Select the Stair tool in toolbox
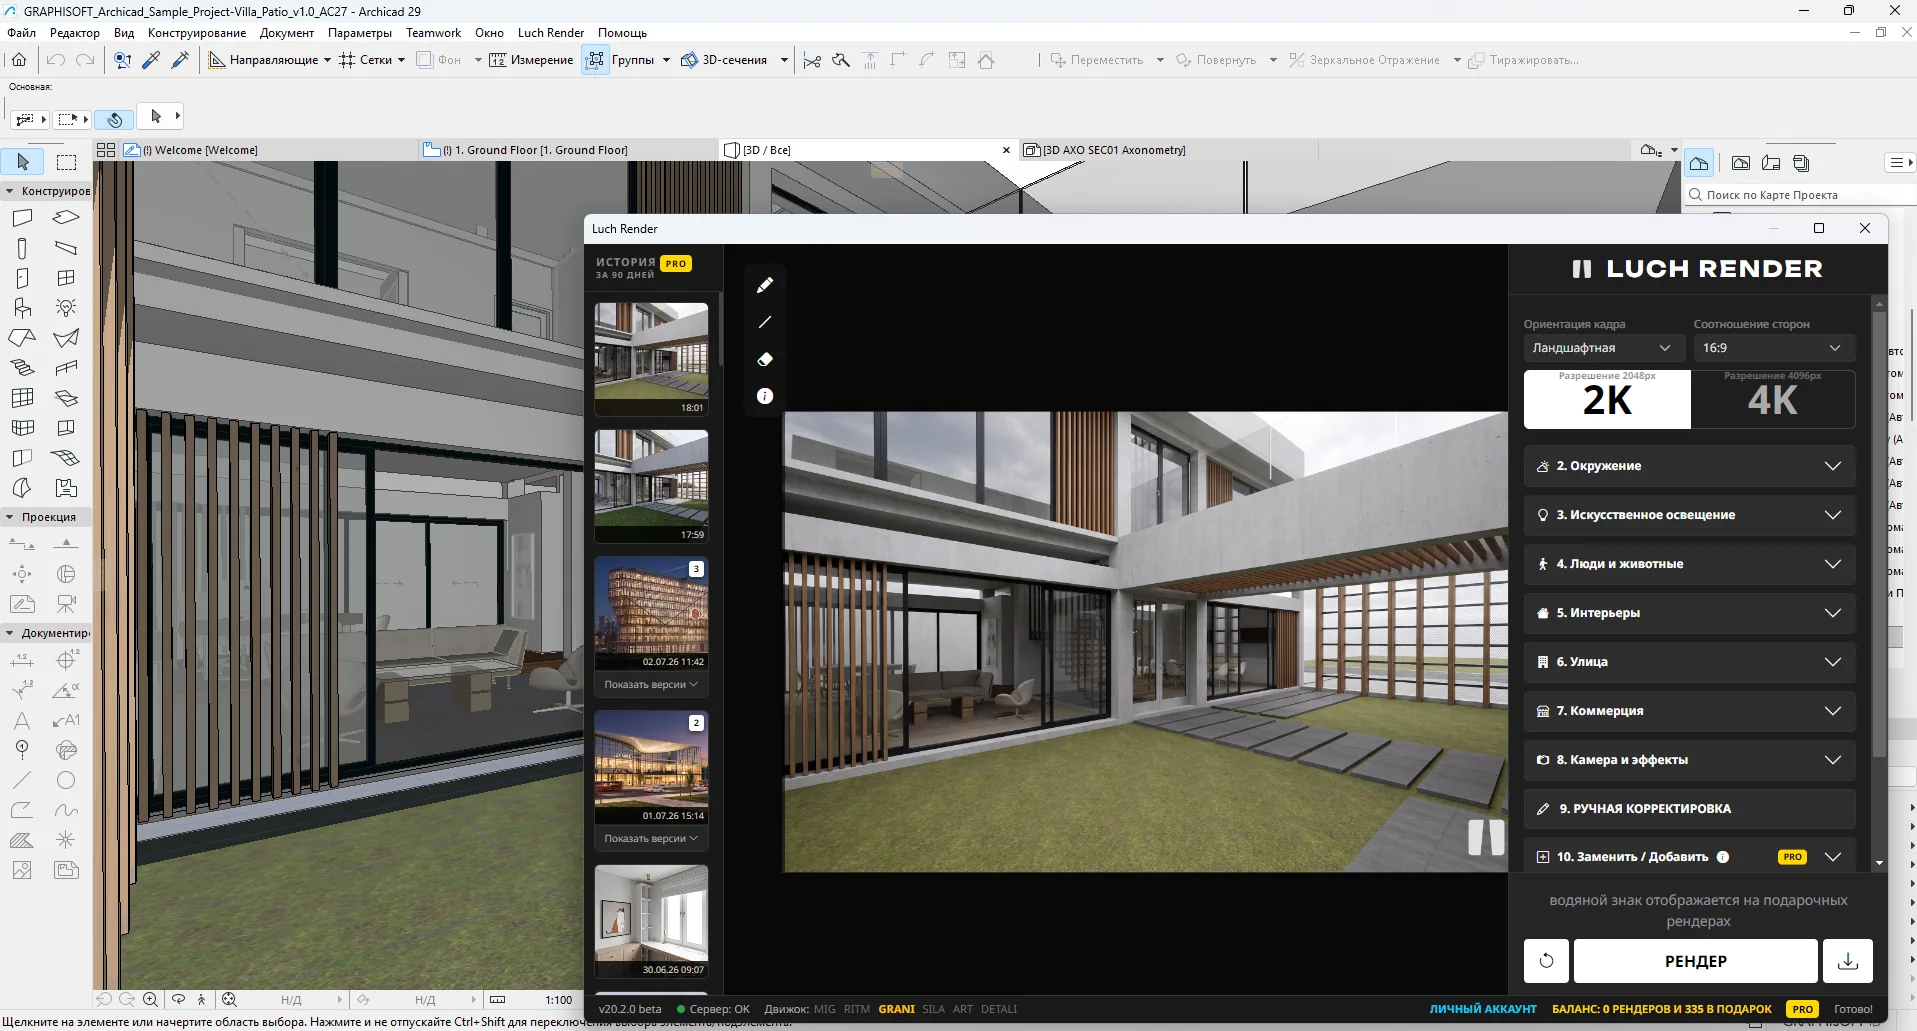 [22, 367]
